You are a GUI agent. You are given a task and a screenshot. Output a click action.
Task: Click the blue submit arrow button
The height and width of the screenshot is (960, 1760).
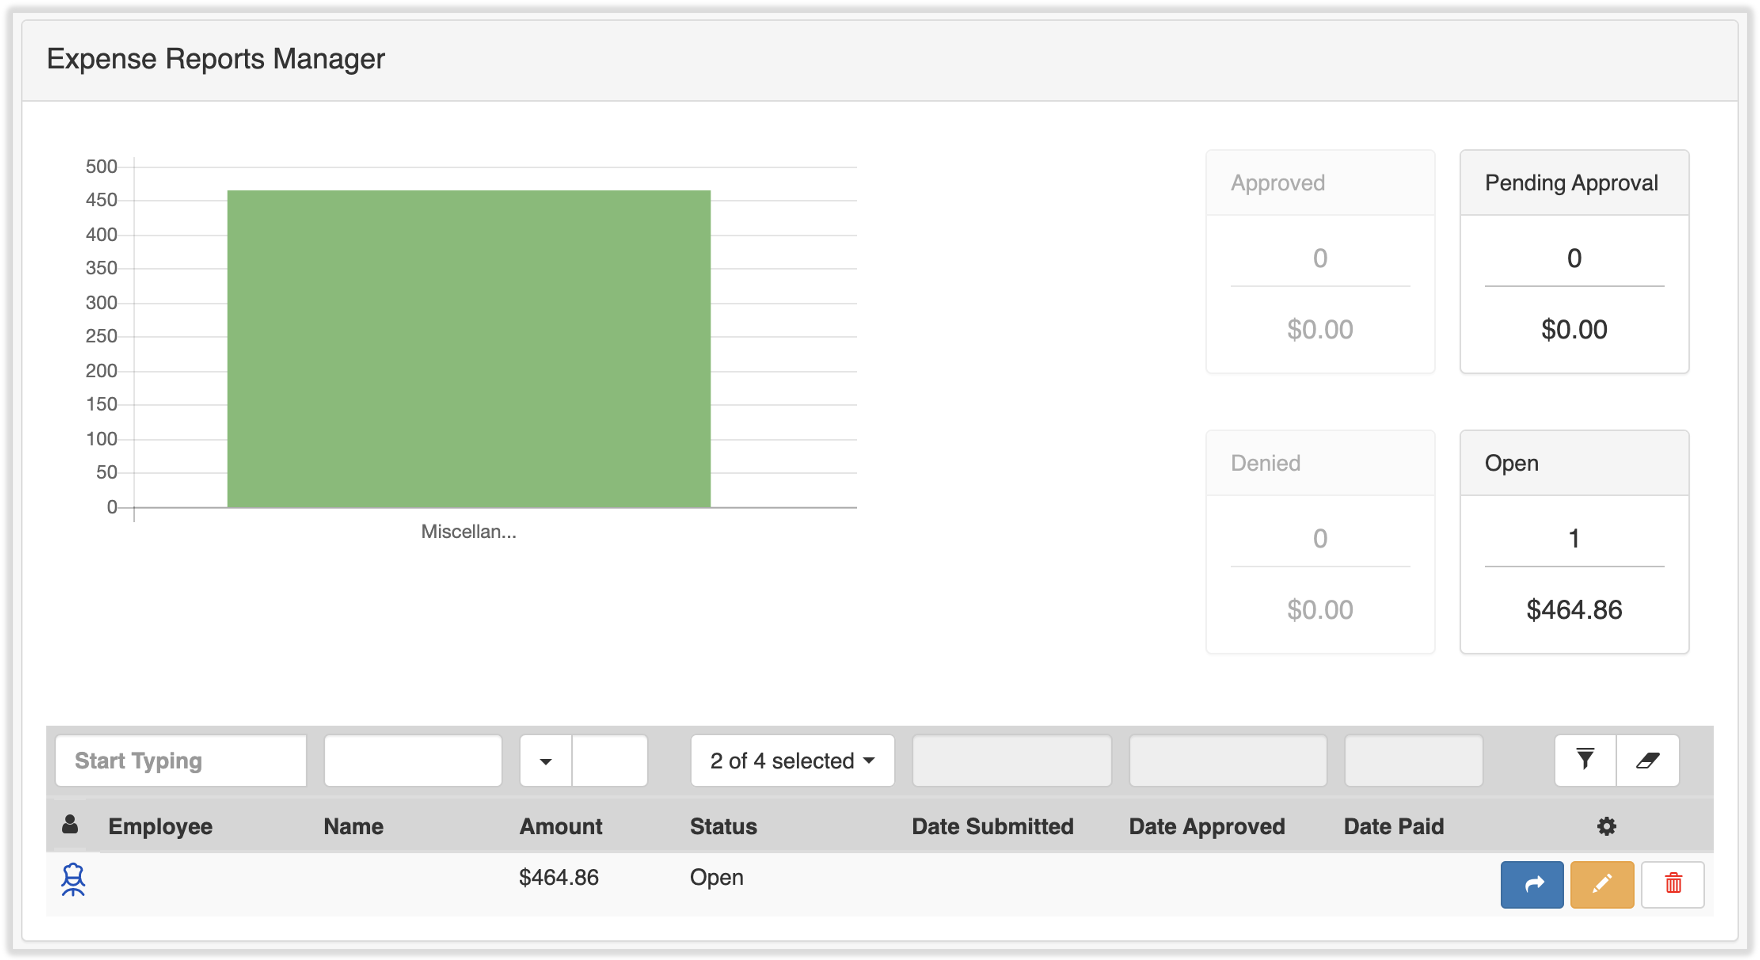(1532, 884)
